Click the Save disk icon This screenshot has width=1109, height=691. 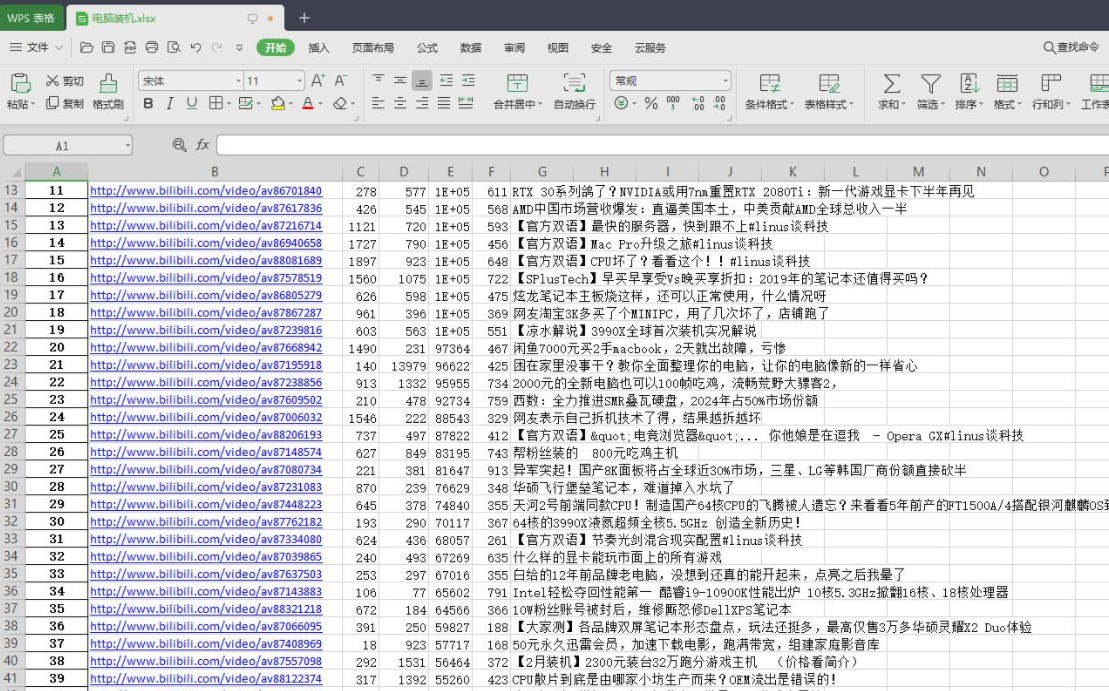(108, 47)
